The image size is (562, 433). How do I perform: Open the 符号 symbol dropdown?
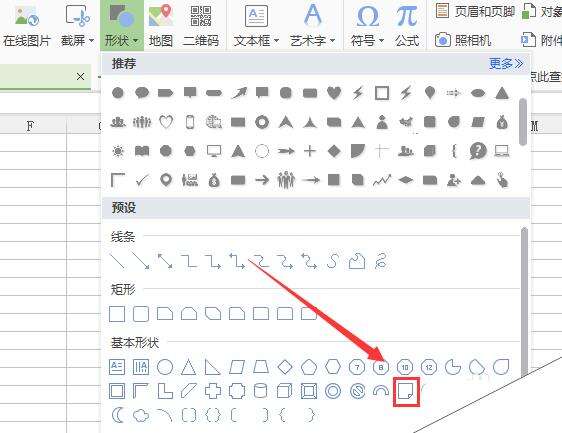[367, 26]
